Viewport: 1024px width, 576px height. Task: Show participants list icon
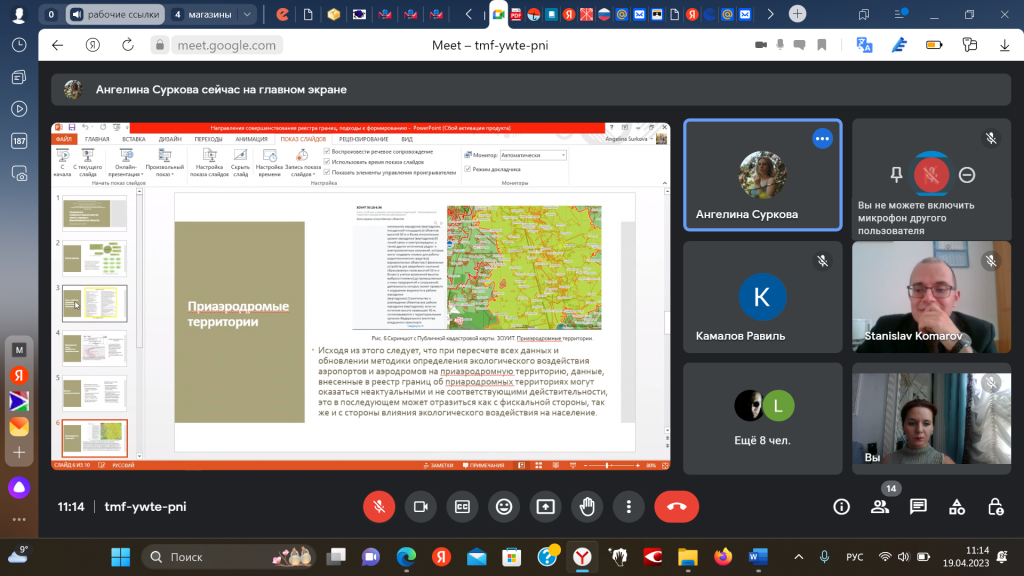880,507
